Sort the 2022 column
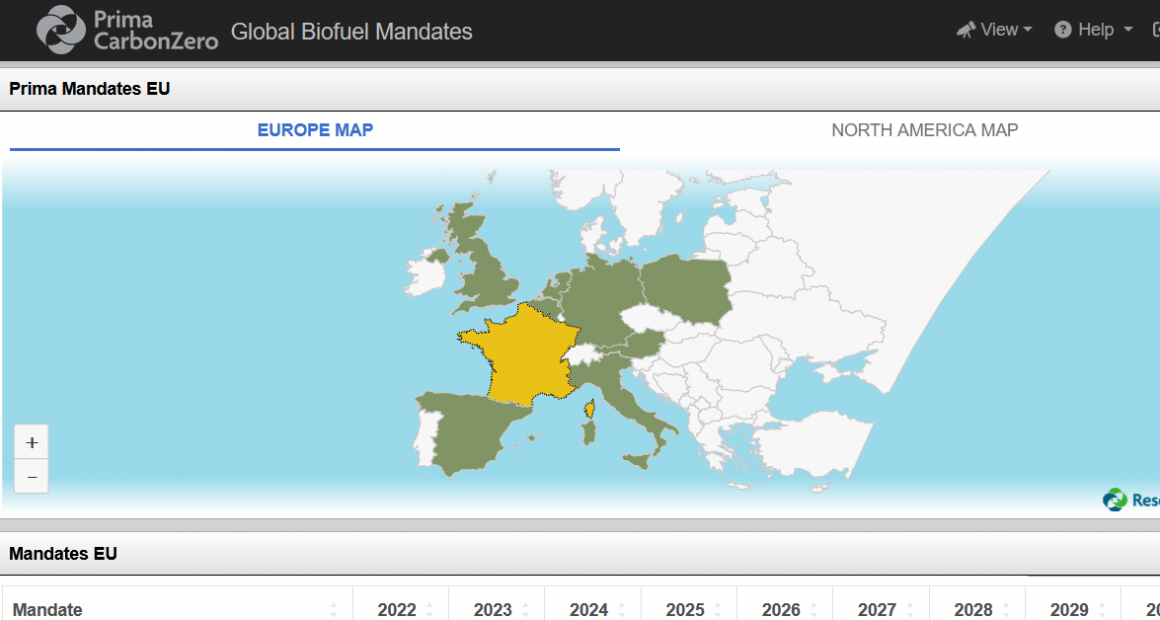 429,610
